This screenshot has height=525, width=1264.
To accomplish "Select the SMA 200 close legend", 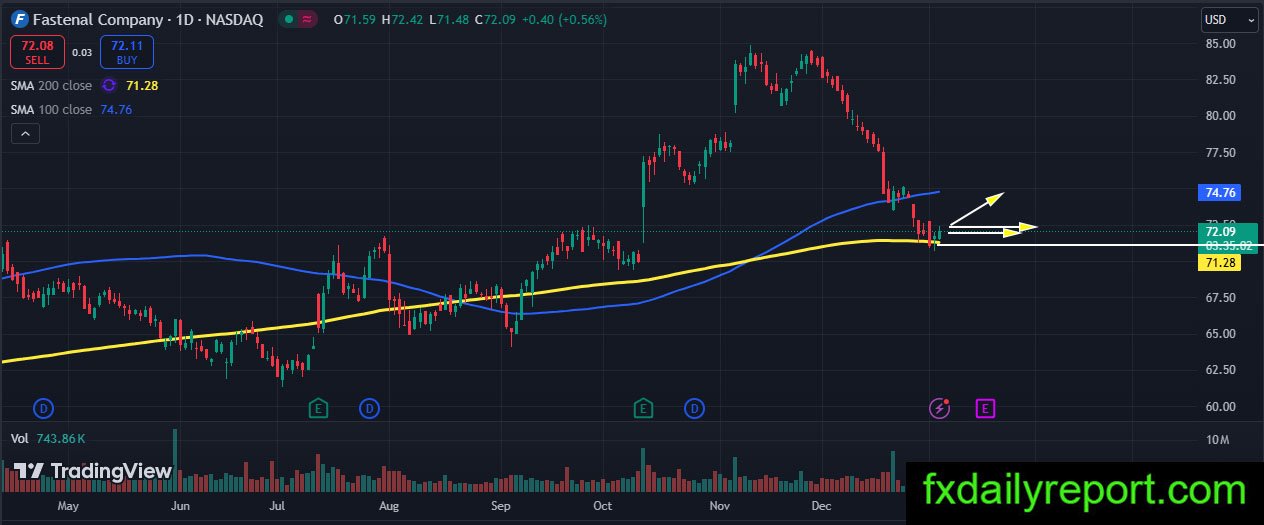I will (51, 86).
